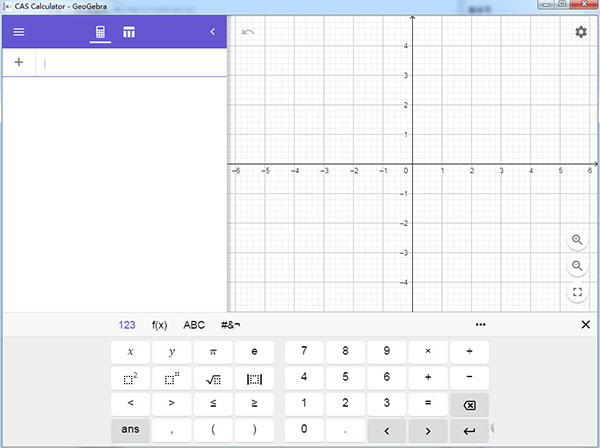Zoom in on the graph
This screenshot has width=600, height=448.
click(x=577, y=240)
